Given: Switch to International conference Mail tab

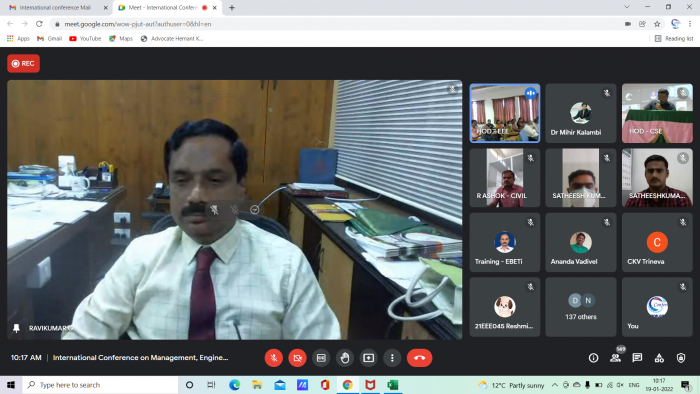Looking at the screenshot, I should pos(55,8).
